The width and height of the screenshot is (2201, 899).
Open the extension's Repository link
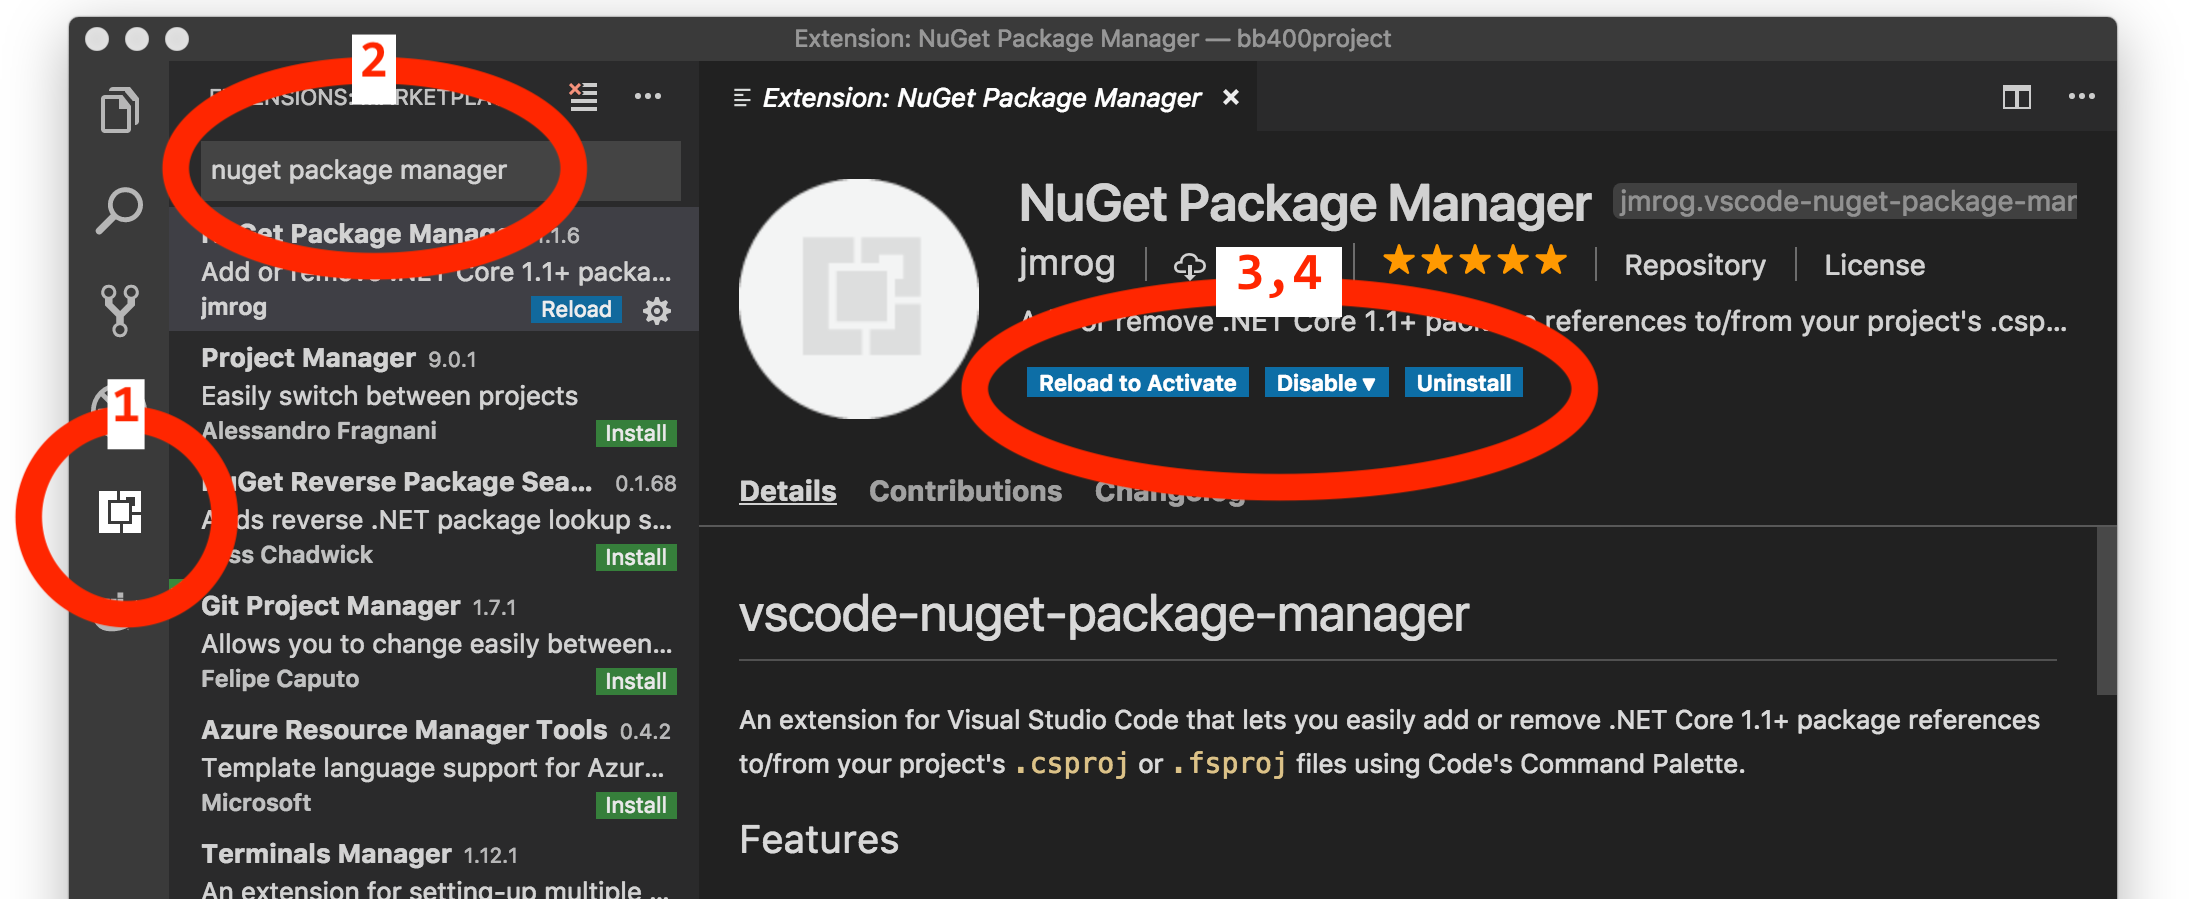click(1694, 264)
